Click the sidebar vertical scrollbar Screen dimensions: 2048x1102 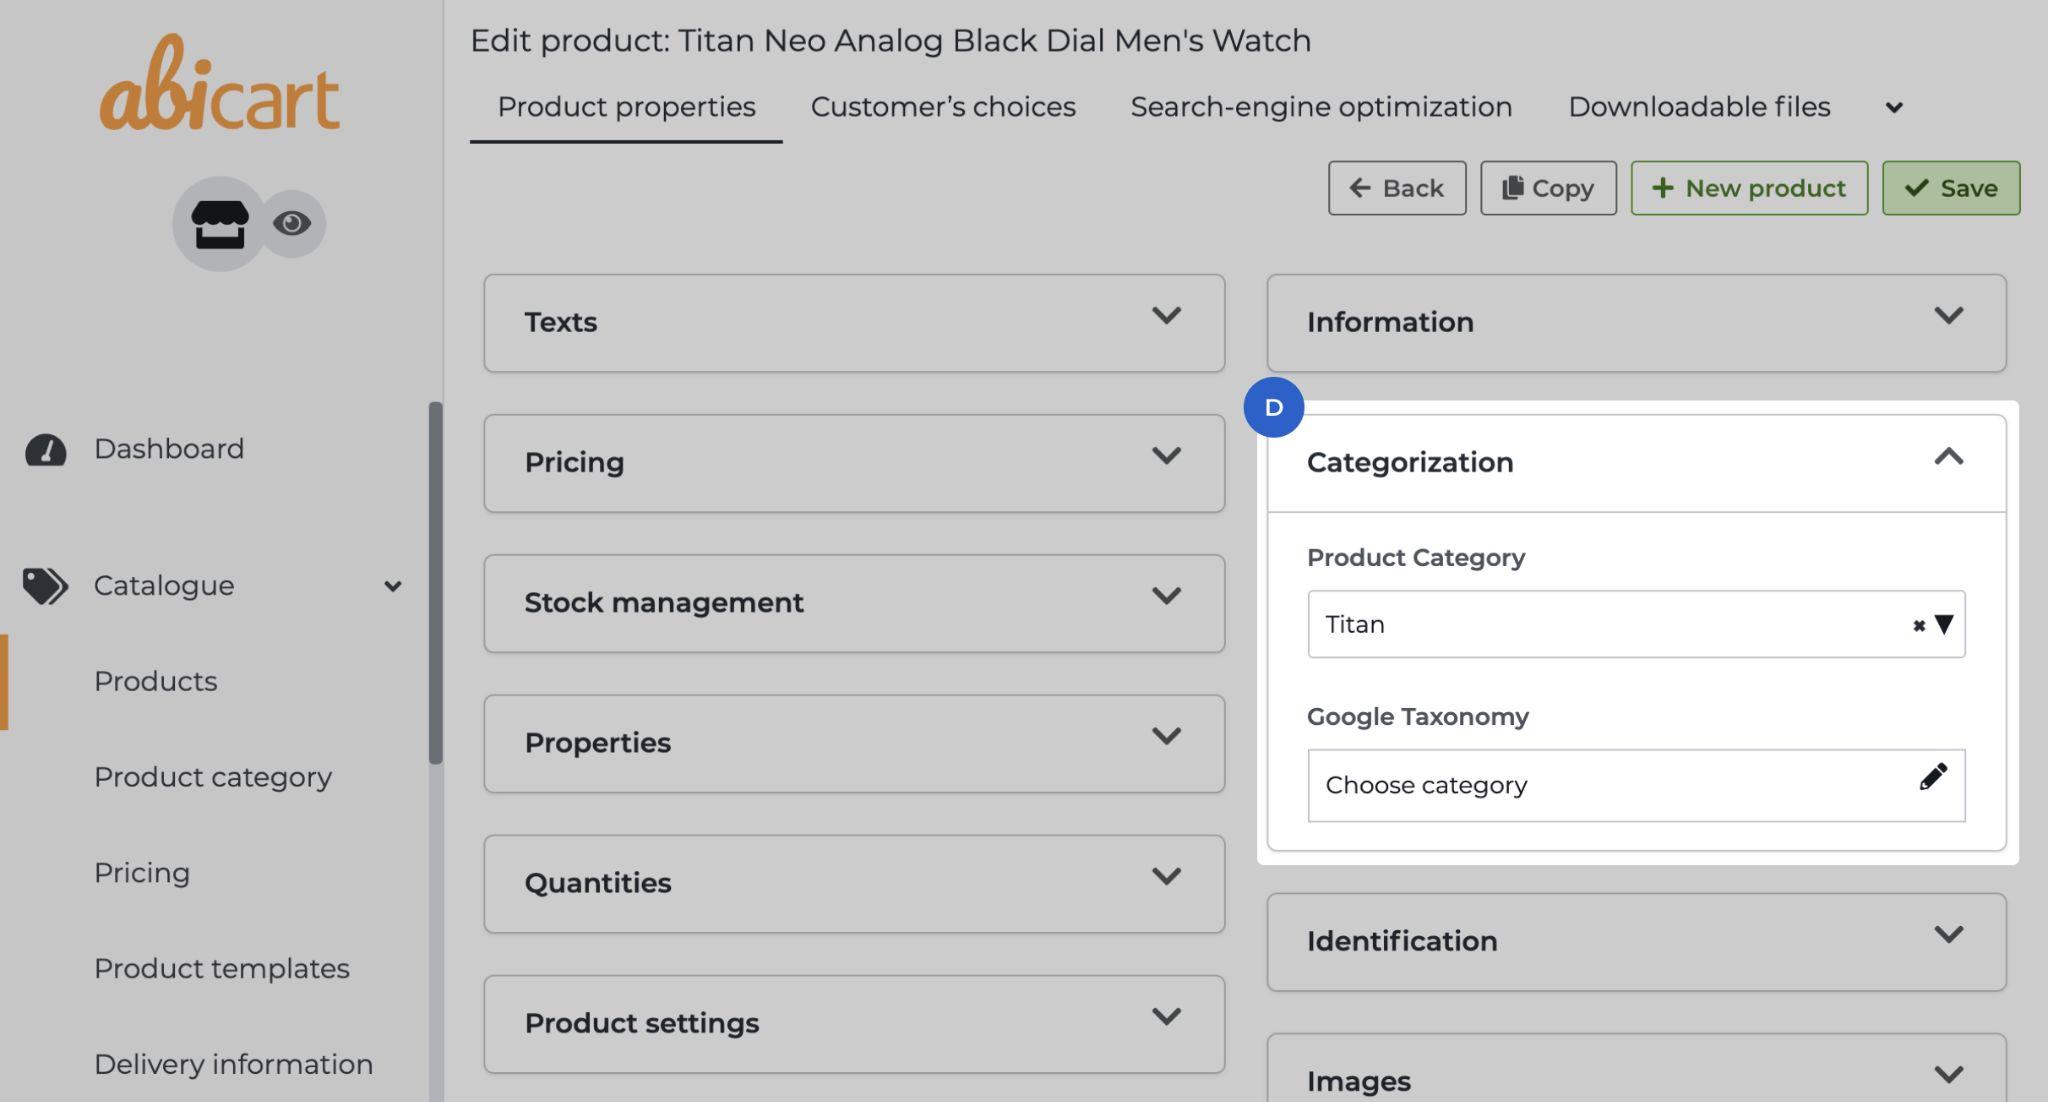tap(435, 583)
